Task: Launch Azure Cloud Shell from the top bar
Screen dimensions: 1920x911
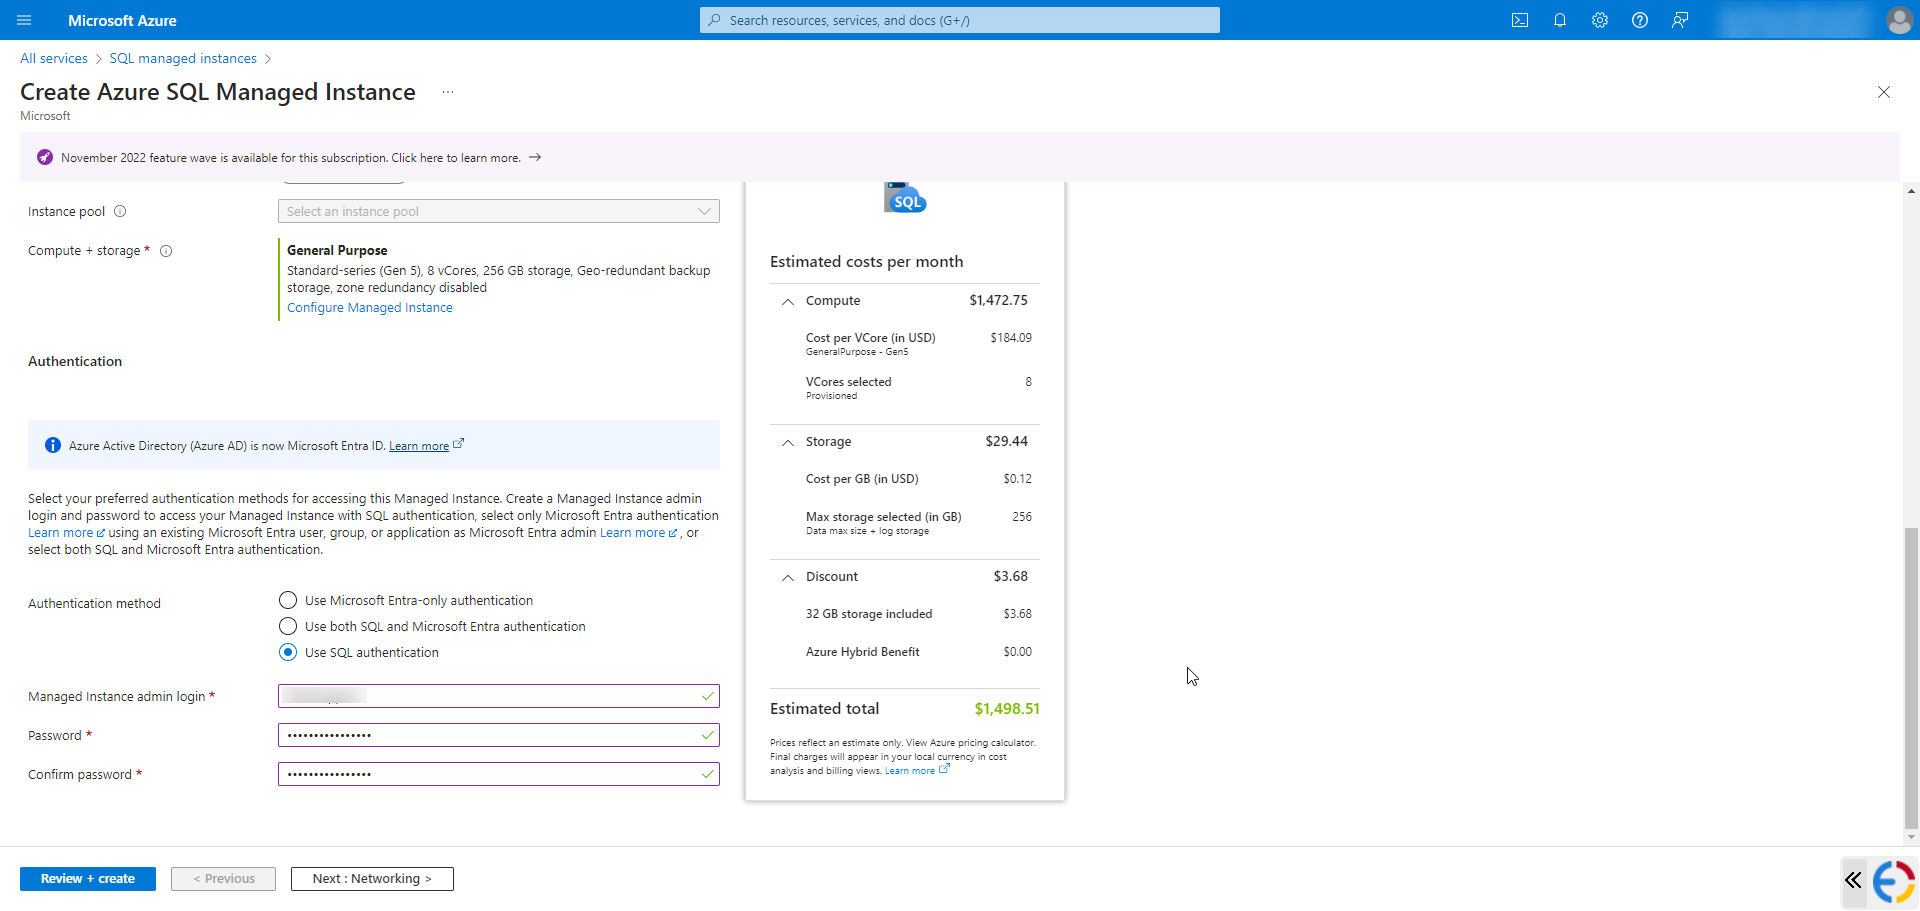Action: 1520,20
